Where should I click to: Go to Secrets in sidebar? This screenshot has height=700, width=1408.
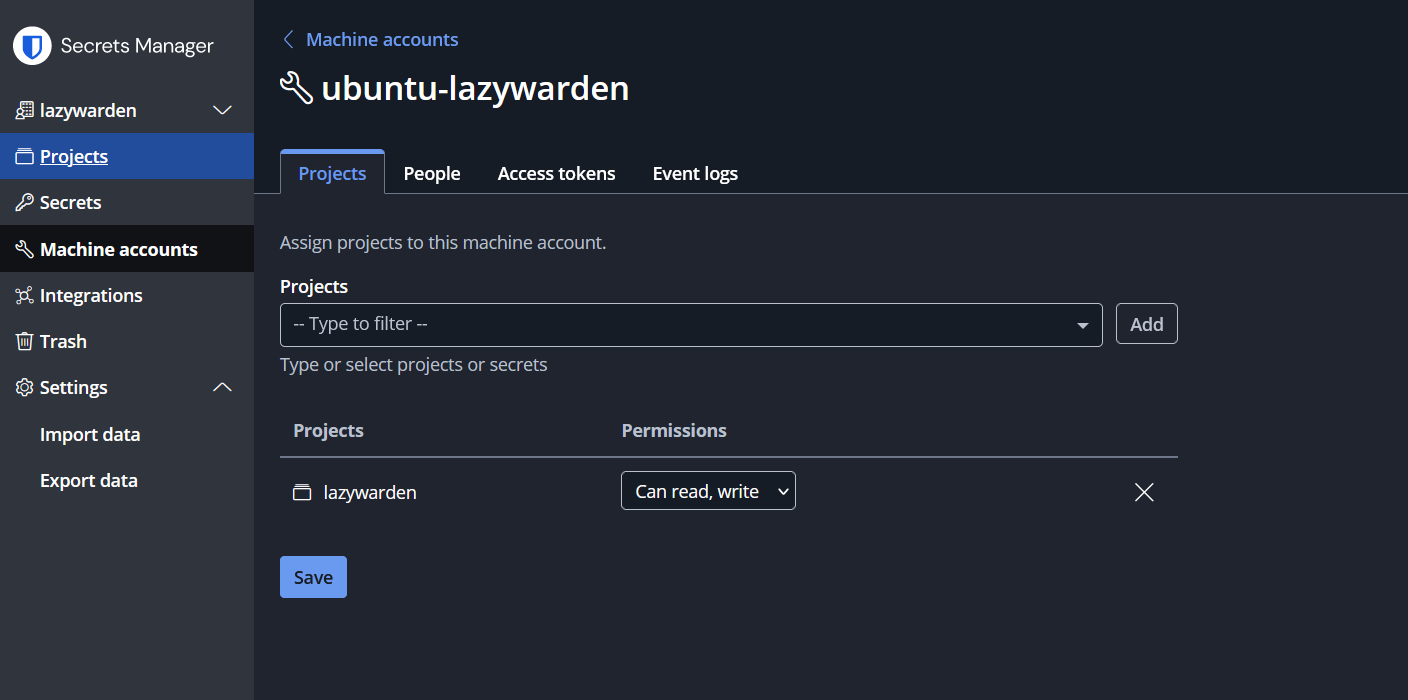pyautogui.click(x=127, y=202)
